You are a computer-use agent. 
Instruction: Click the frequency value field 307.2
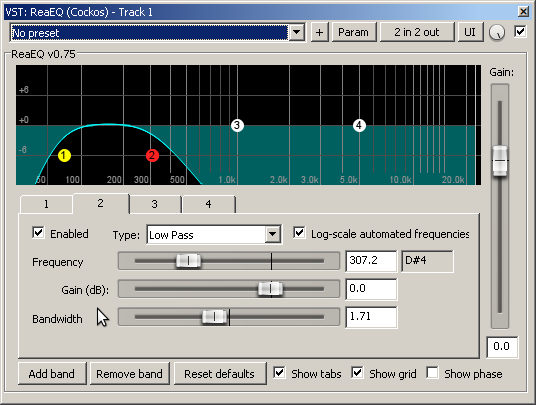click(x=371, y=261)
